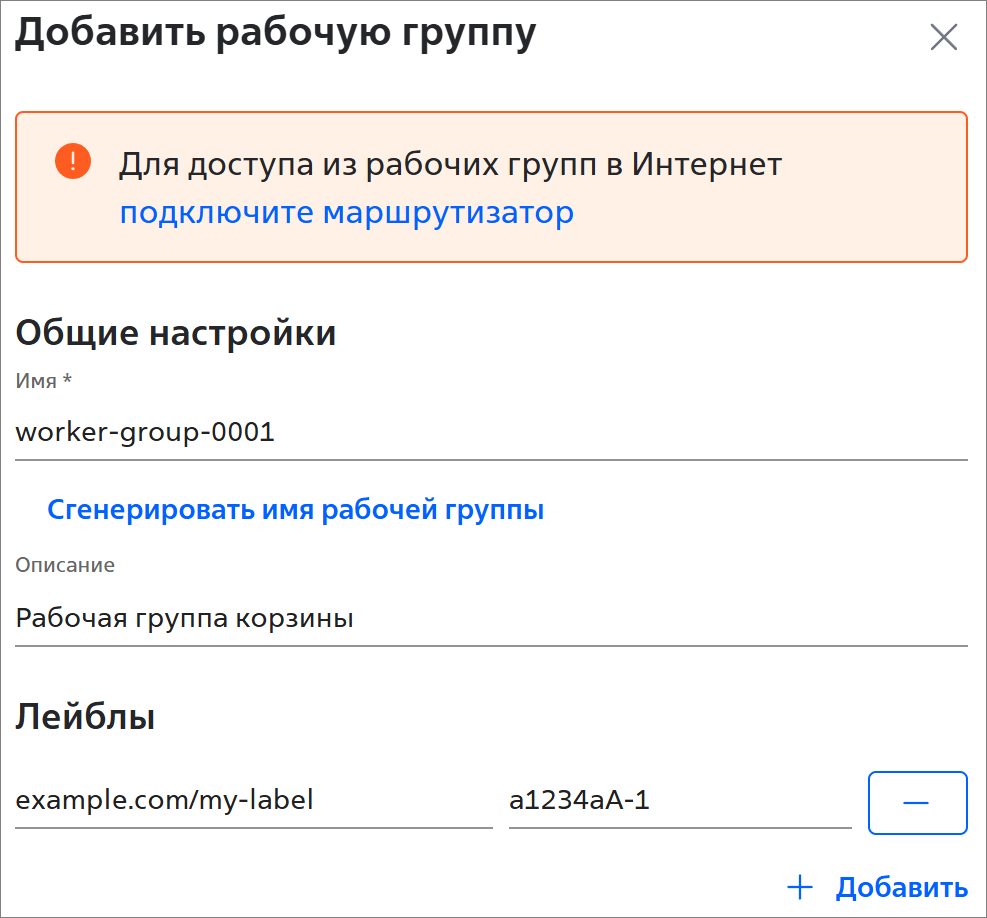Click the text Рабочая группа корзины
This screenshot has width=987, height=918.
click(x=185, y=619)
